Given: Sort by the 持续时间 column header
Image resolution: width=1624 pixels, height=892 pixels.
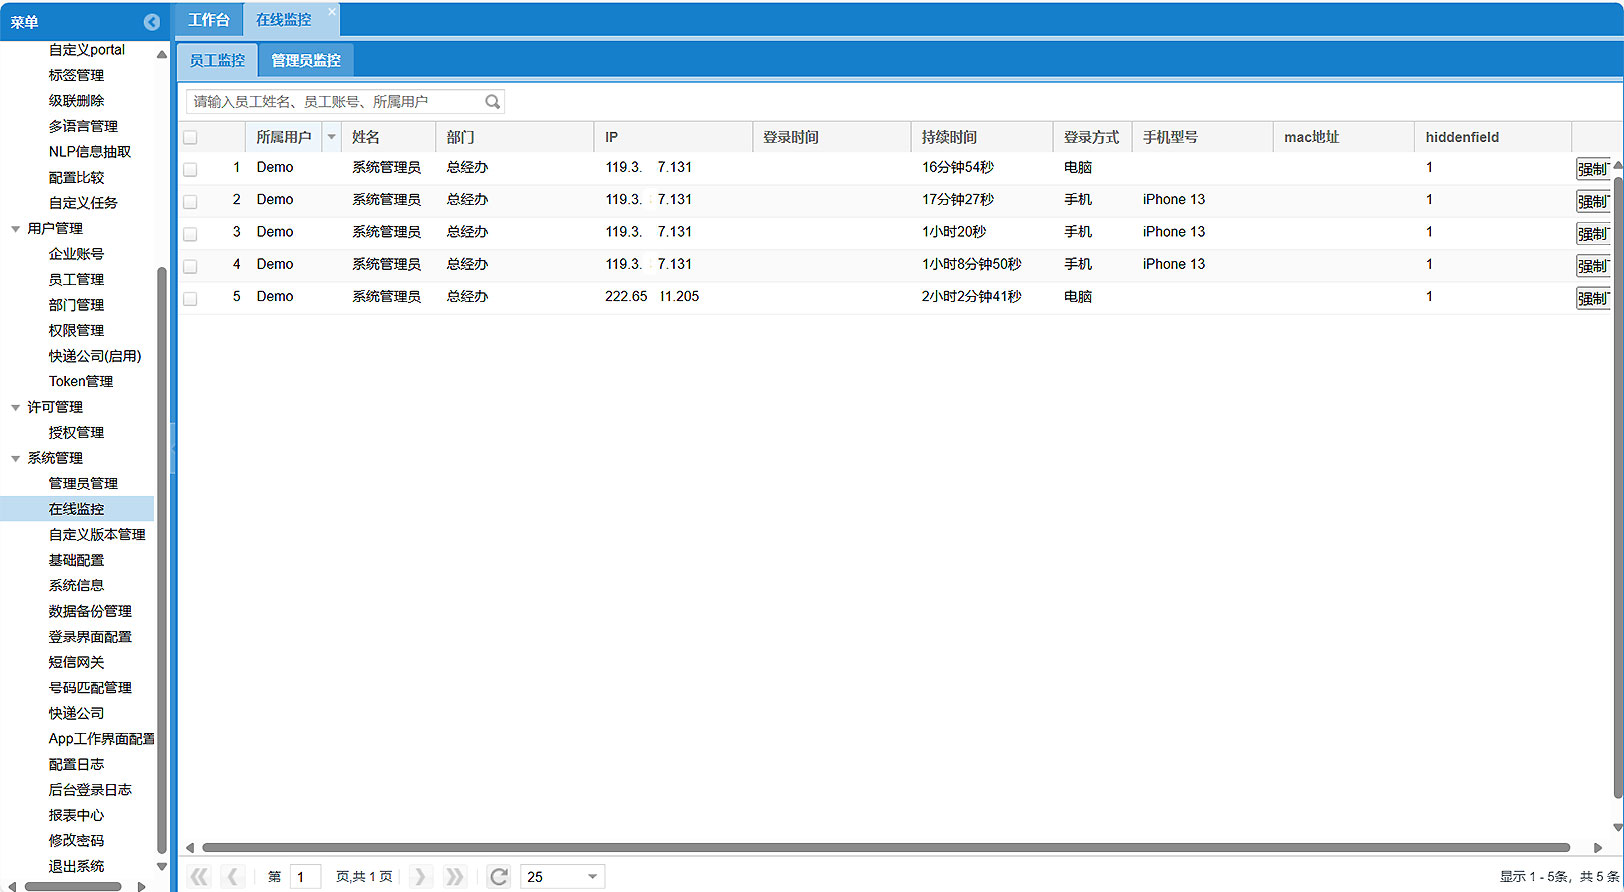Looking at the screenshot, I should coord(981,137).
